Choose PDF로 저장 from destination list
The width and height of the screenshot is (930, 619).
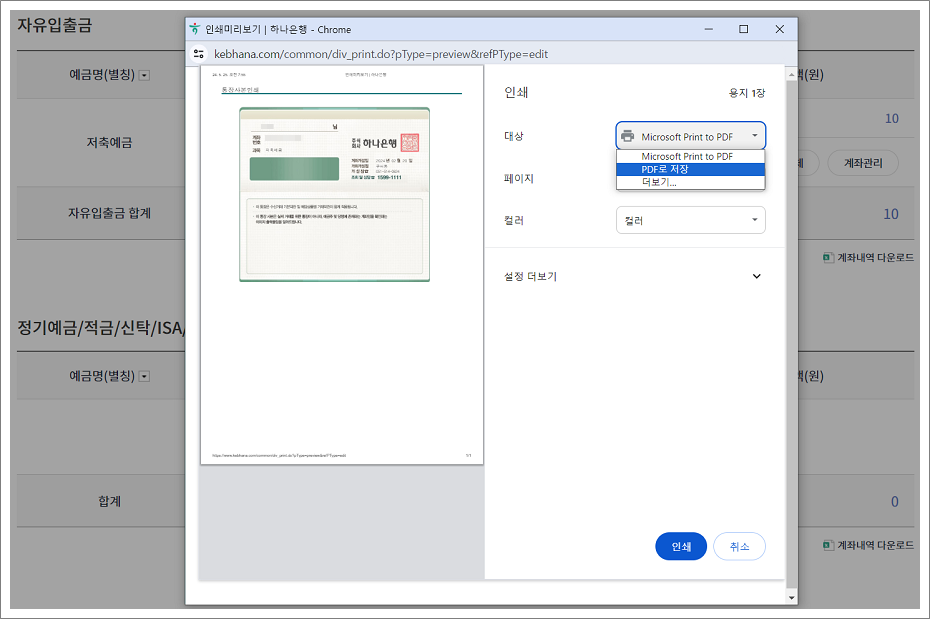[x=690, y=170]
